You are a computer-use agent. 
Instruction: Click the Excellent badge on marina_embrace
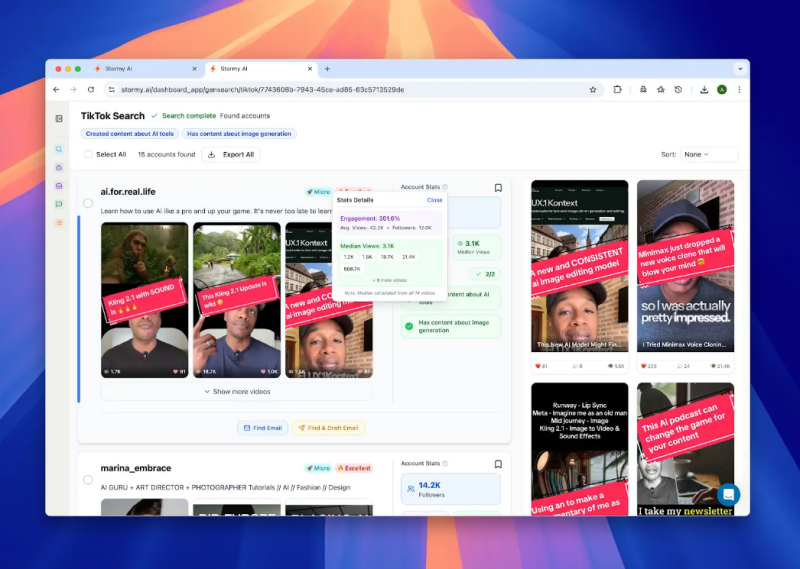coord(354,468)
